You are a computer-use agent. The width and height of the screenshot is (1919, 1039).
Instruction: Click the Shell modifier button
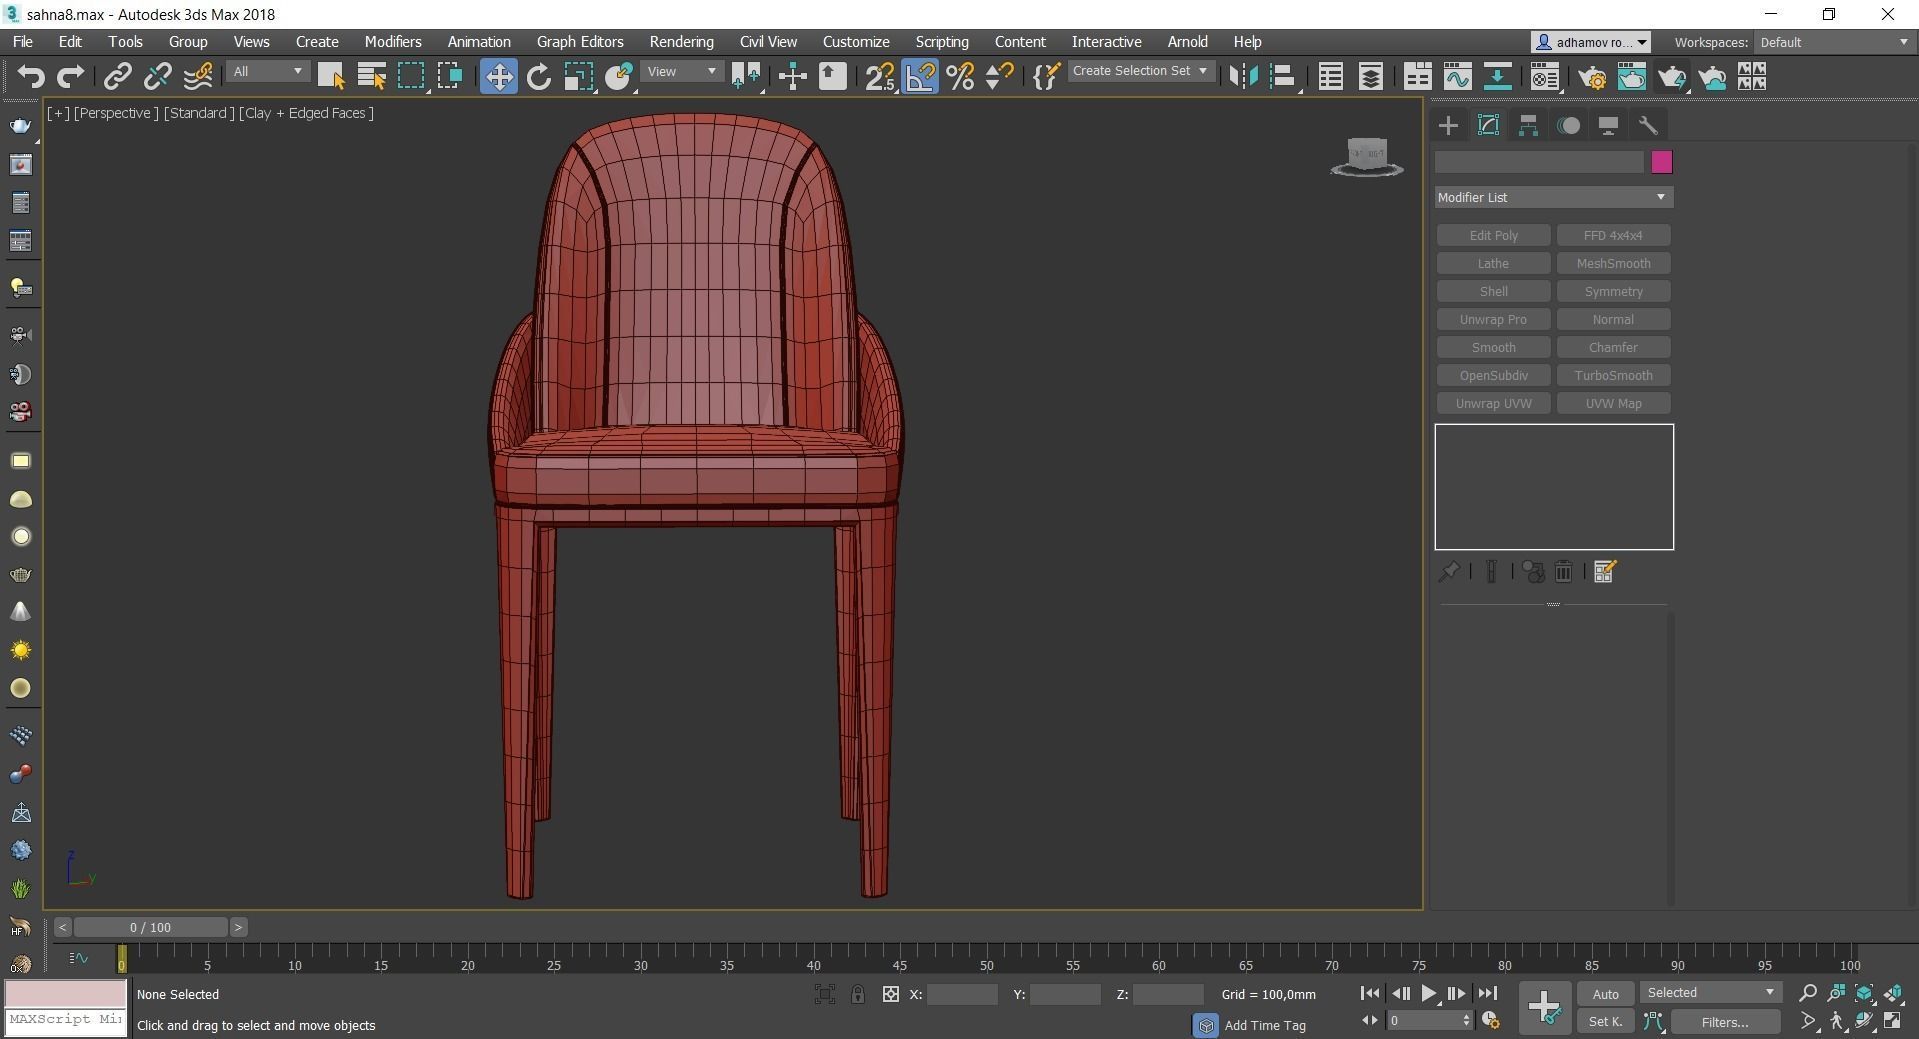coord(1493,291)
